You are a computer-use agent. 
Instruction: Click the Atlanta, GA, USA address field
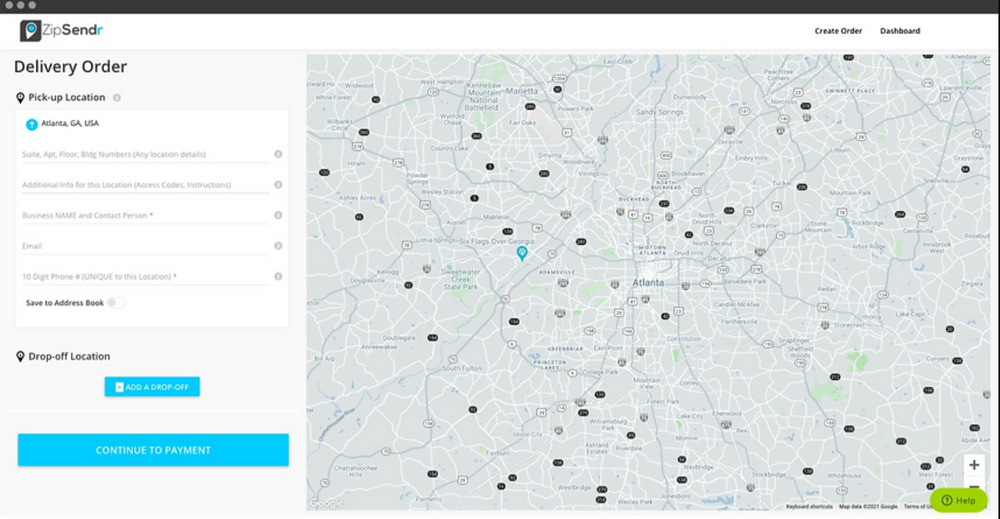tap(70, 123)
